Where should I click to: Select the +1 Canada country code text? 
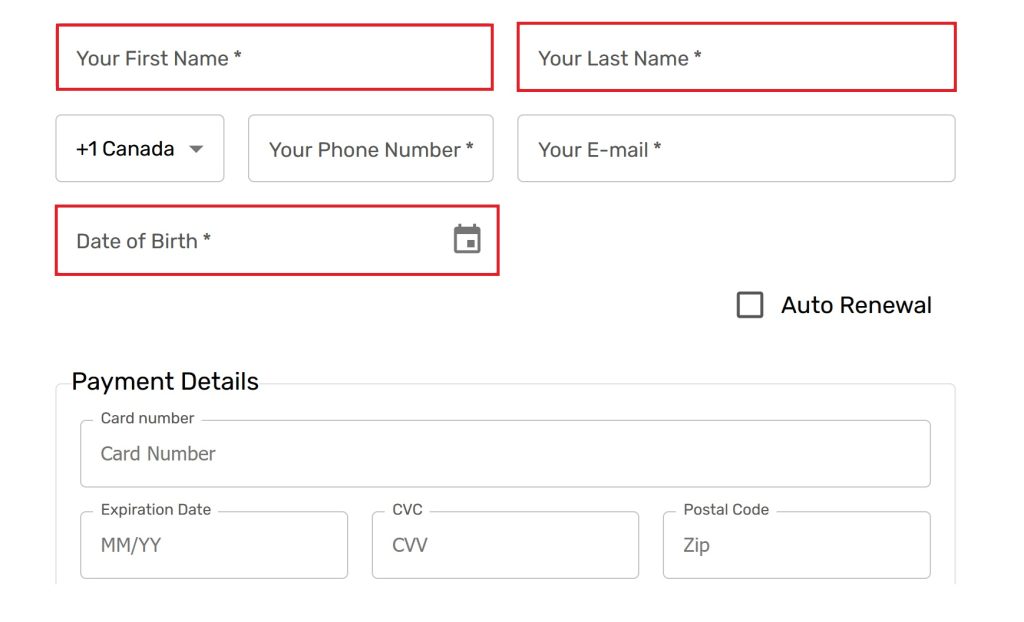point(125,149)
